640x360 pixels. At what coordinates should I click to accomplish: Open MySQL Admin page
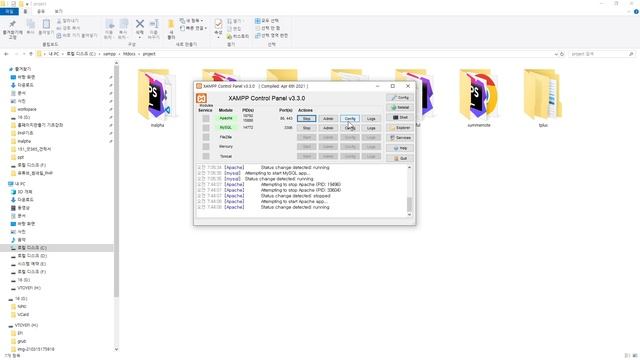(328, 128)
